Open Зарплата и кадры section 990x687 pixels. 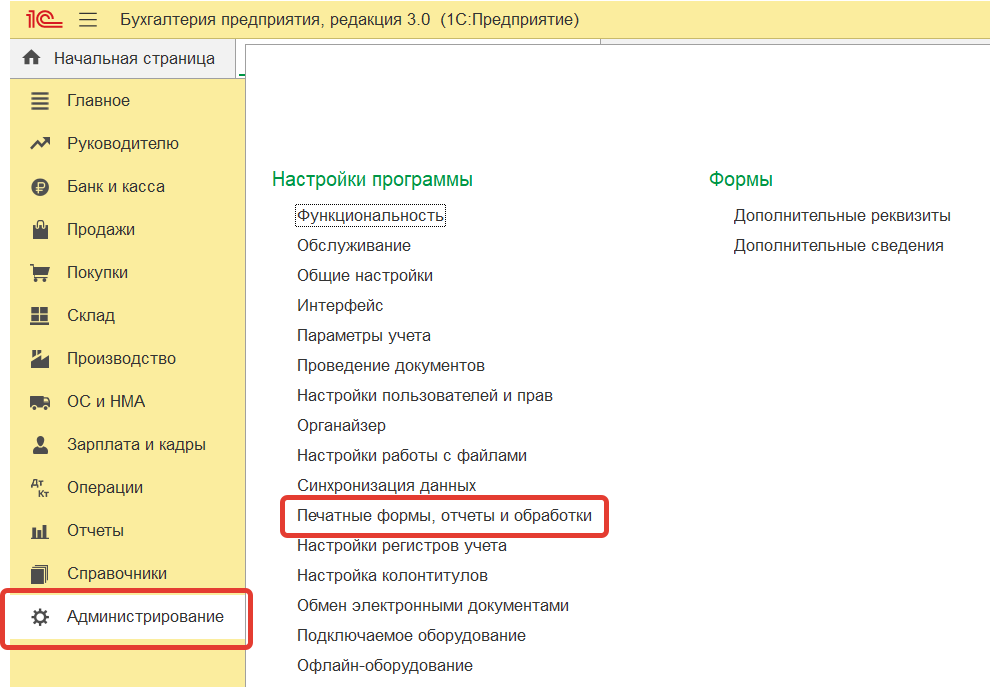136,445
